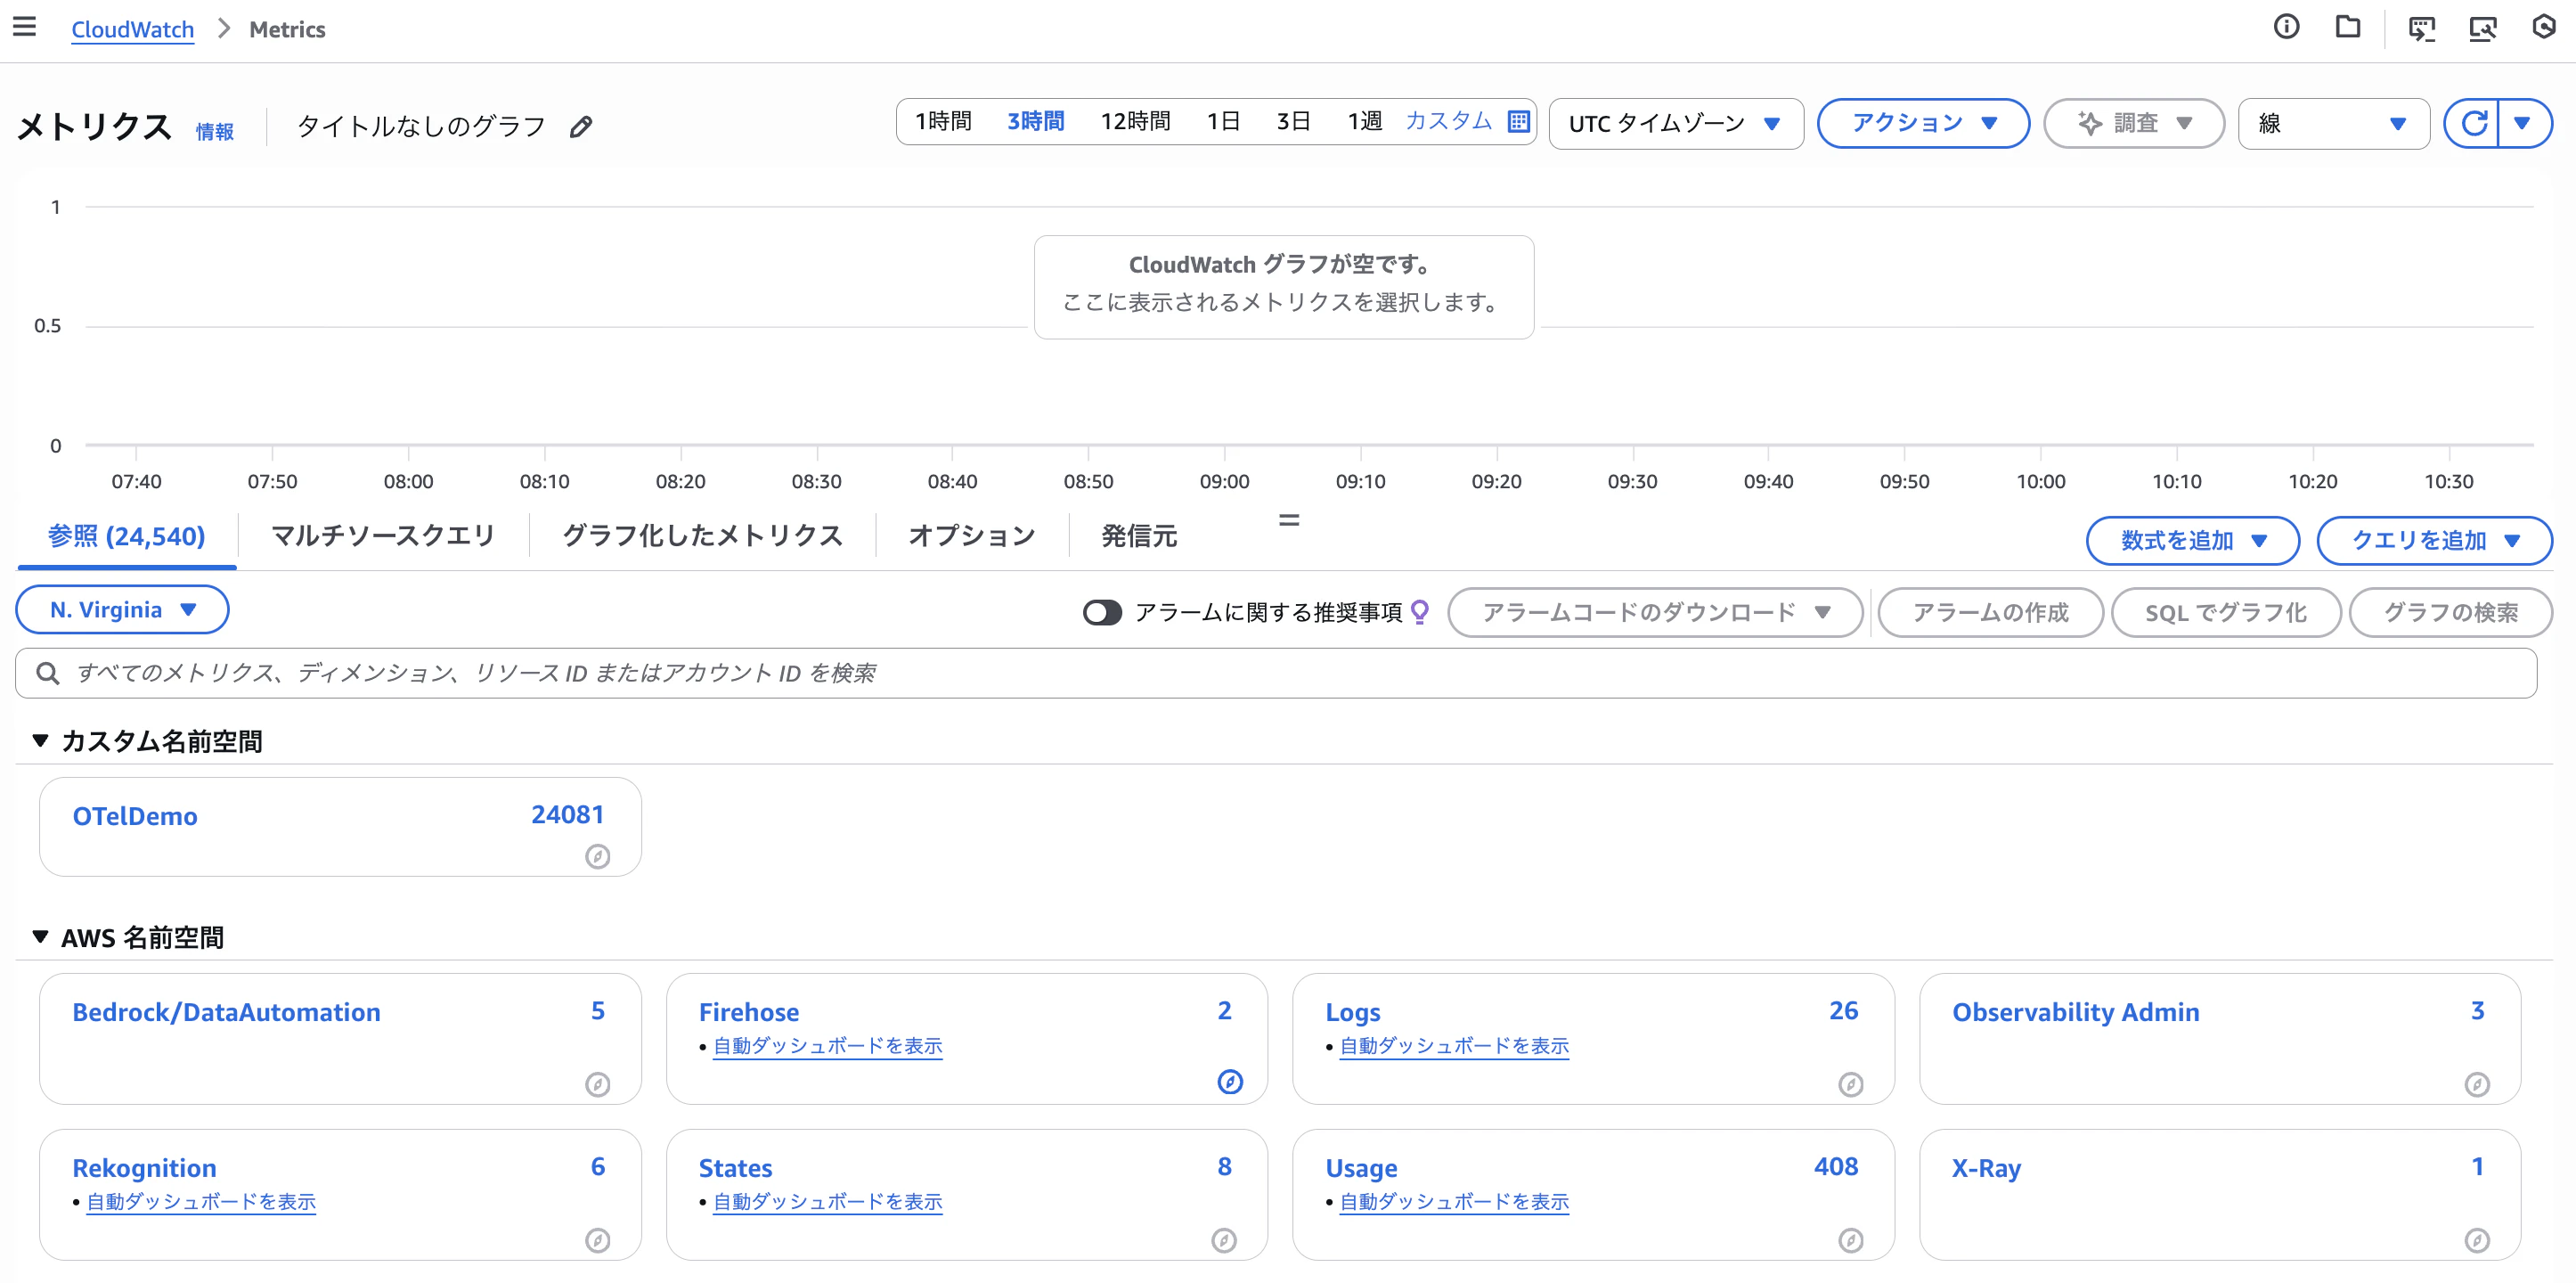Select the 1時間 time range
Image resolution: width=2576 pixels, height=1283 pixels.
(943, 121)
